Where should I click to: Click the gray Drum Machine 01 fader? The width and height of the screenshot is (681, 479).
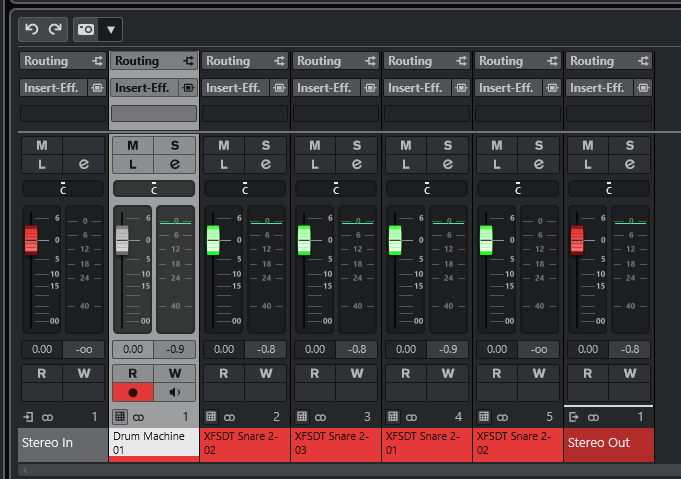[122, 240]
